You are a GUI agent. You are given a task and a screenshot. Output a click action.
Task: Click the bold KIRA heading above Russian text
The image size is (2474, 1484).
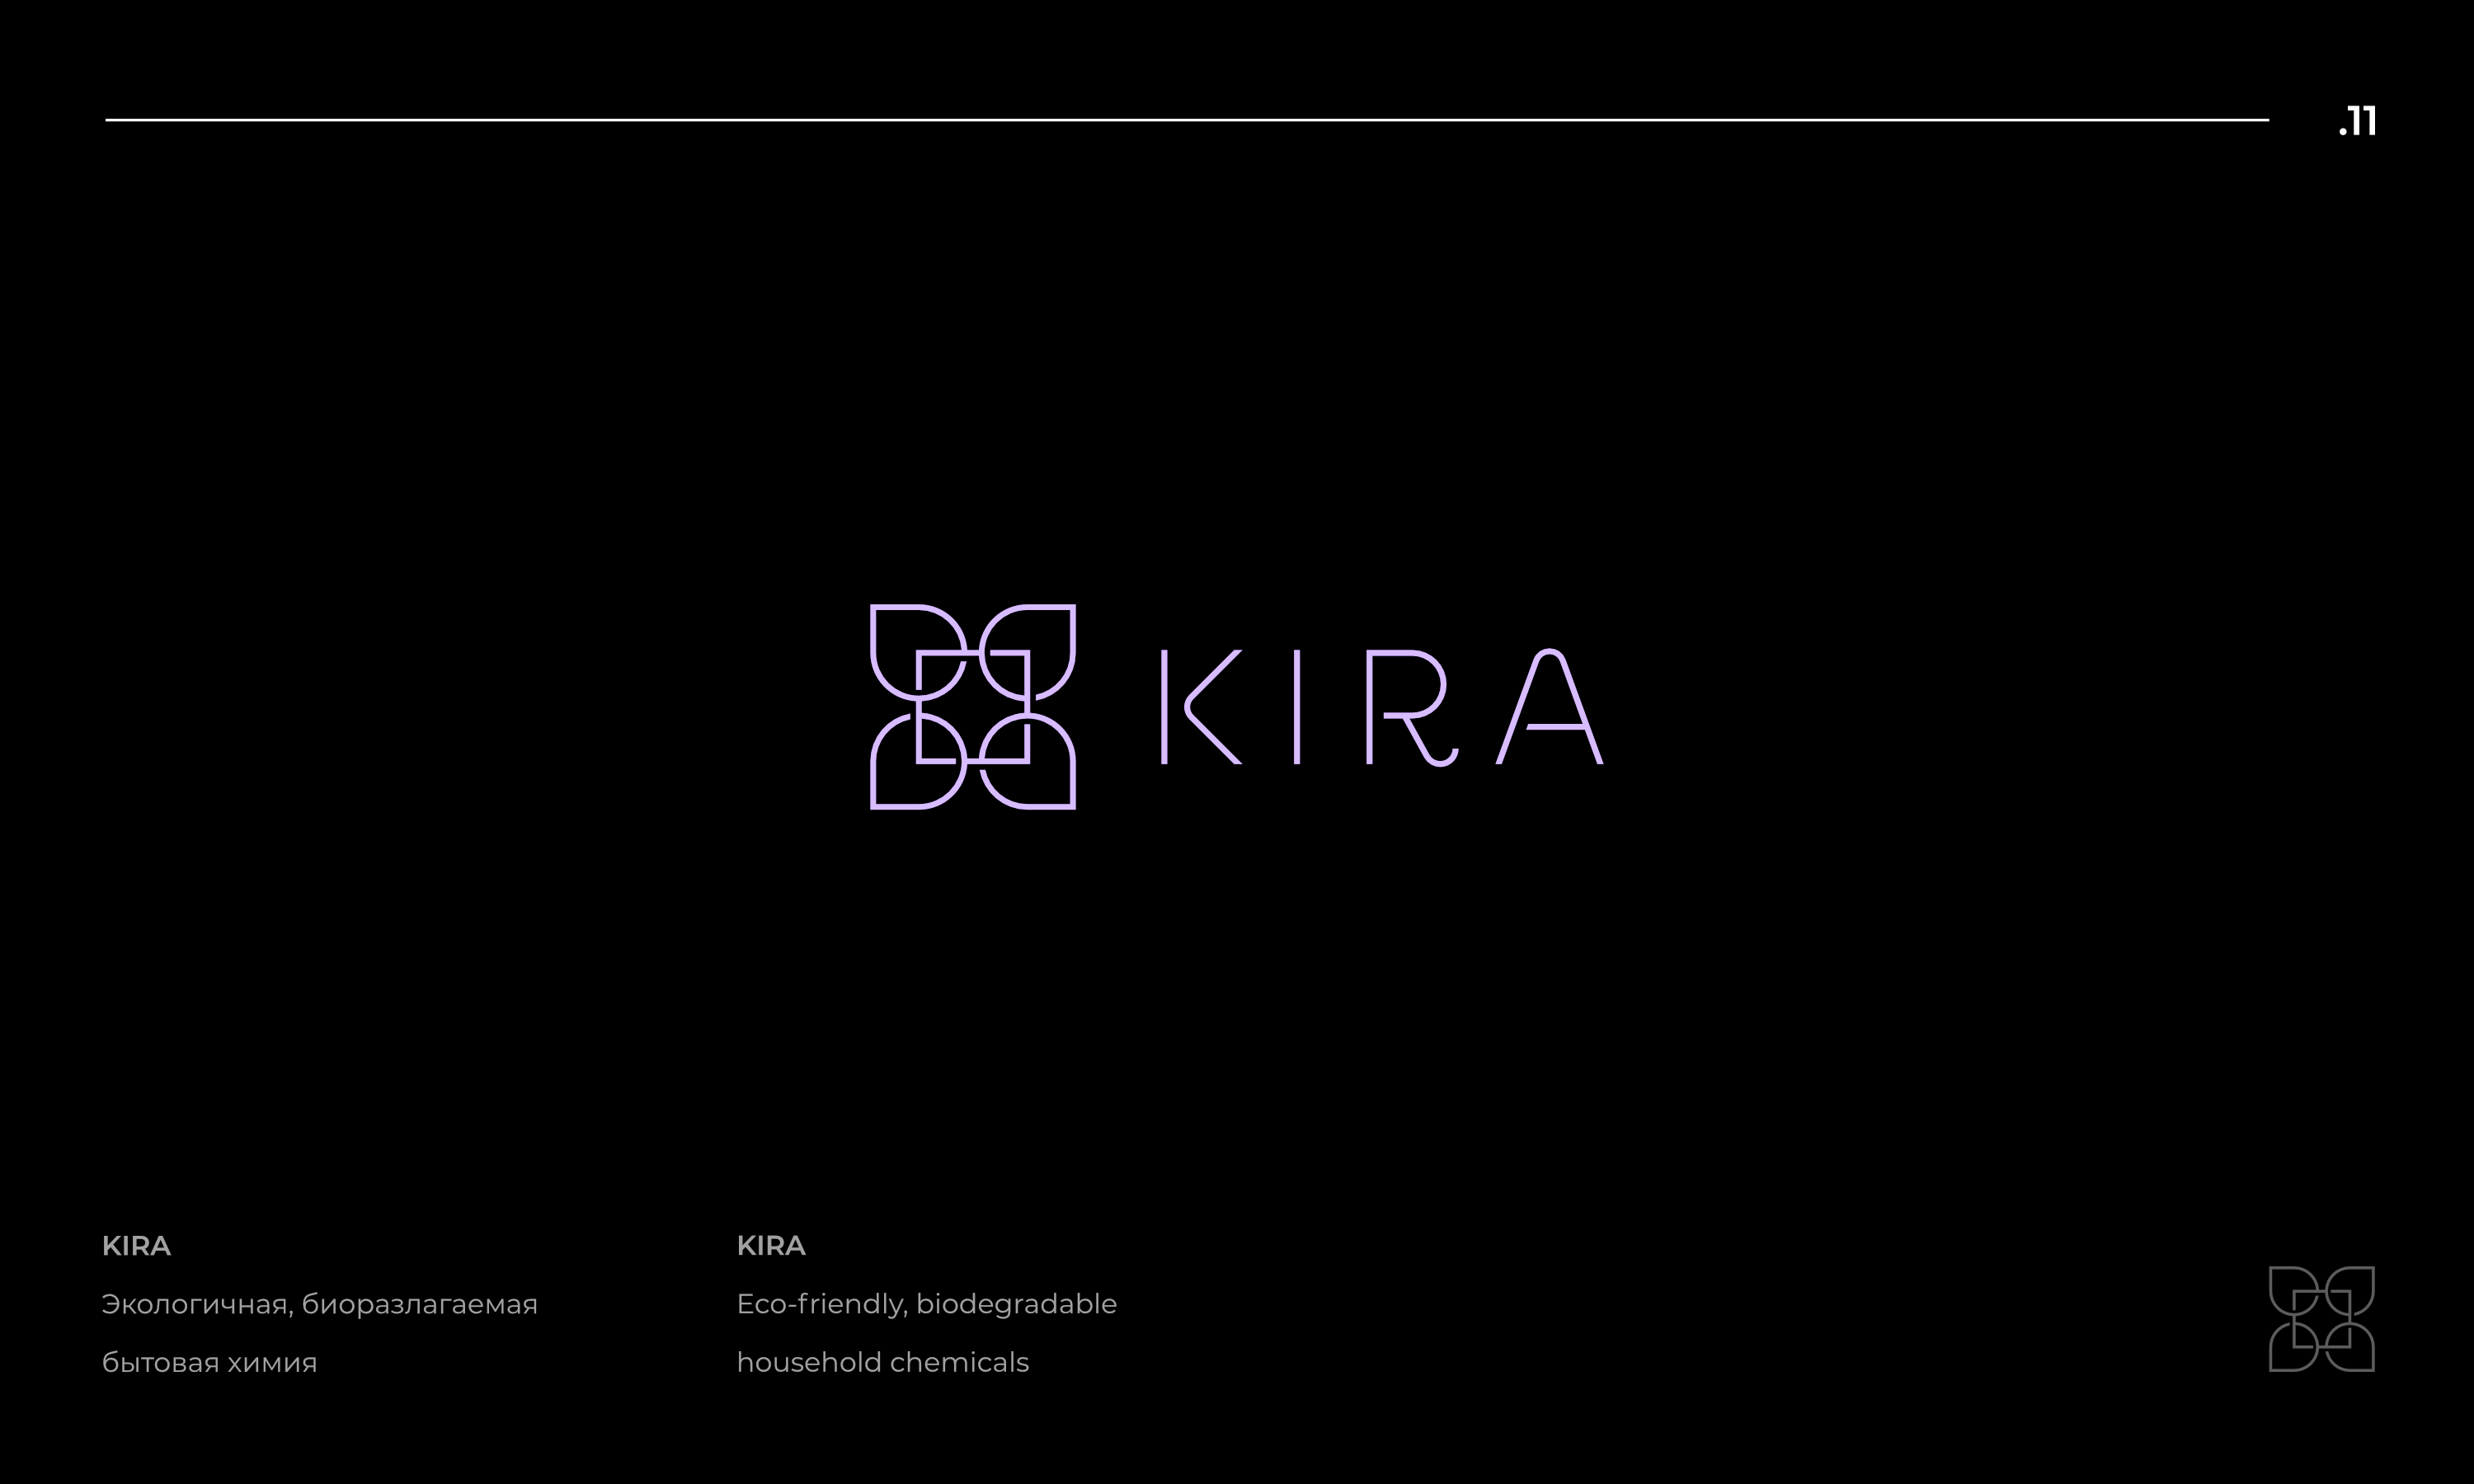[x=136, y=1246]
